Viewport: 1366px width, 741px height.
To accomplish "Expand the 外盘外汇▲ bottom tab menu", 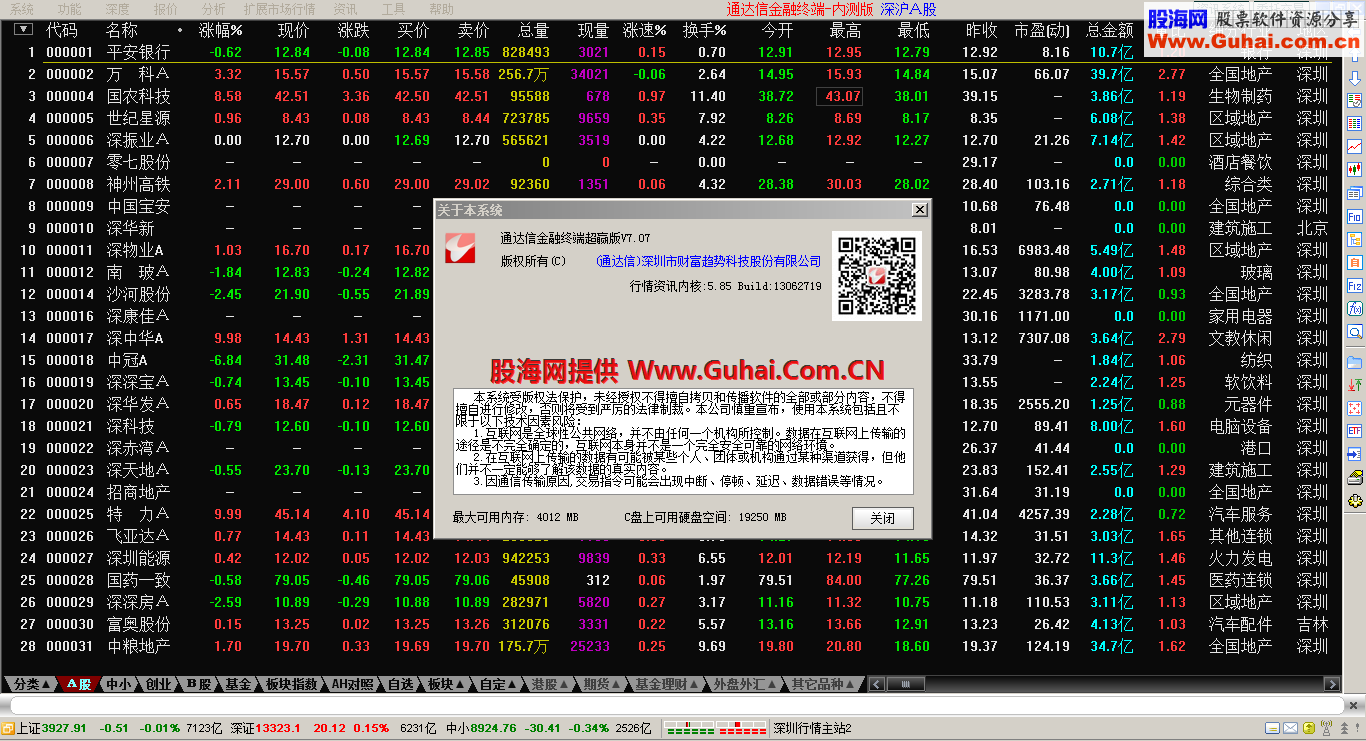I will pos(744,684).
